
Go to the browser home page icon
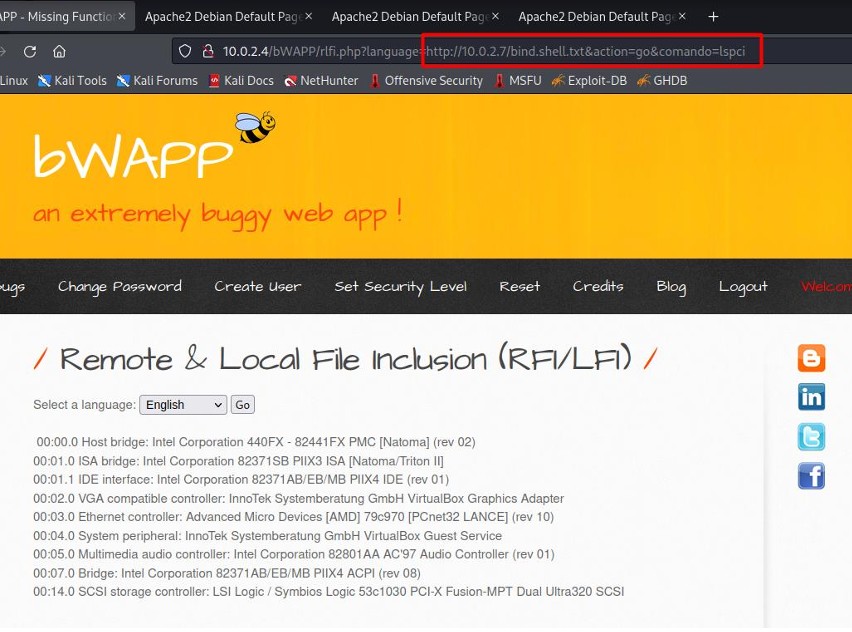coord(59,52)
